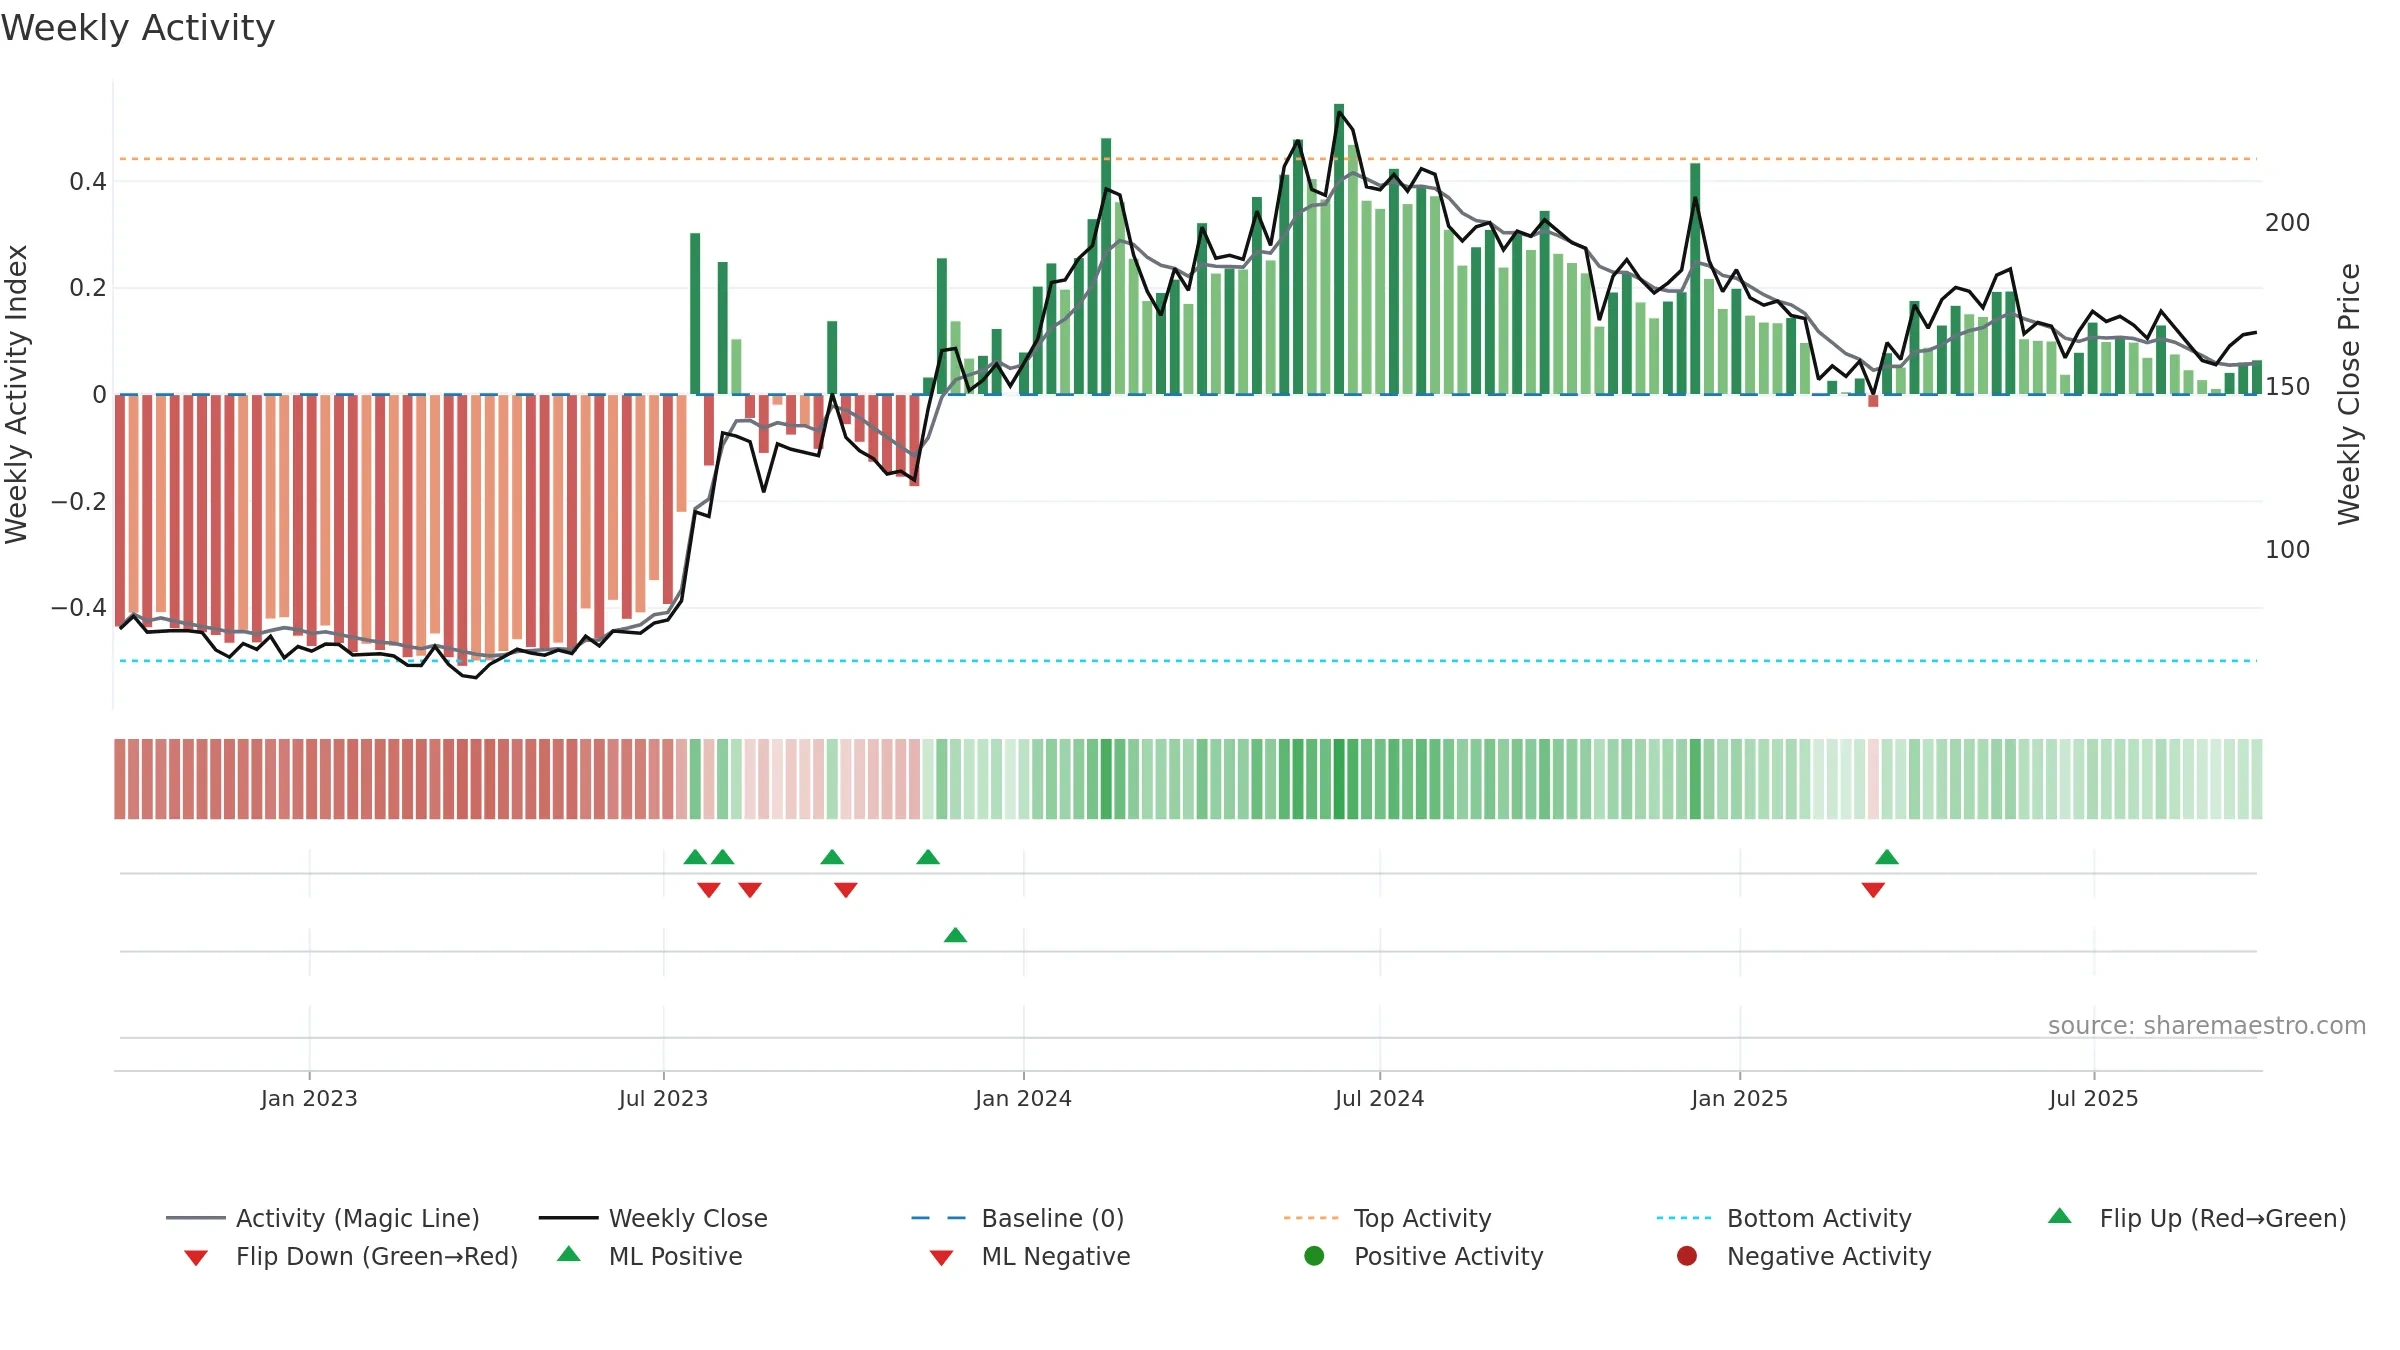Click the −0.2 left axis tick label
Image resolution: width=2400 pixels, height=1350 pixels.
(79, 501)
